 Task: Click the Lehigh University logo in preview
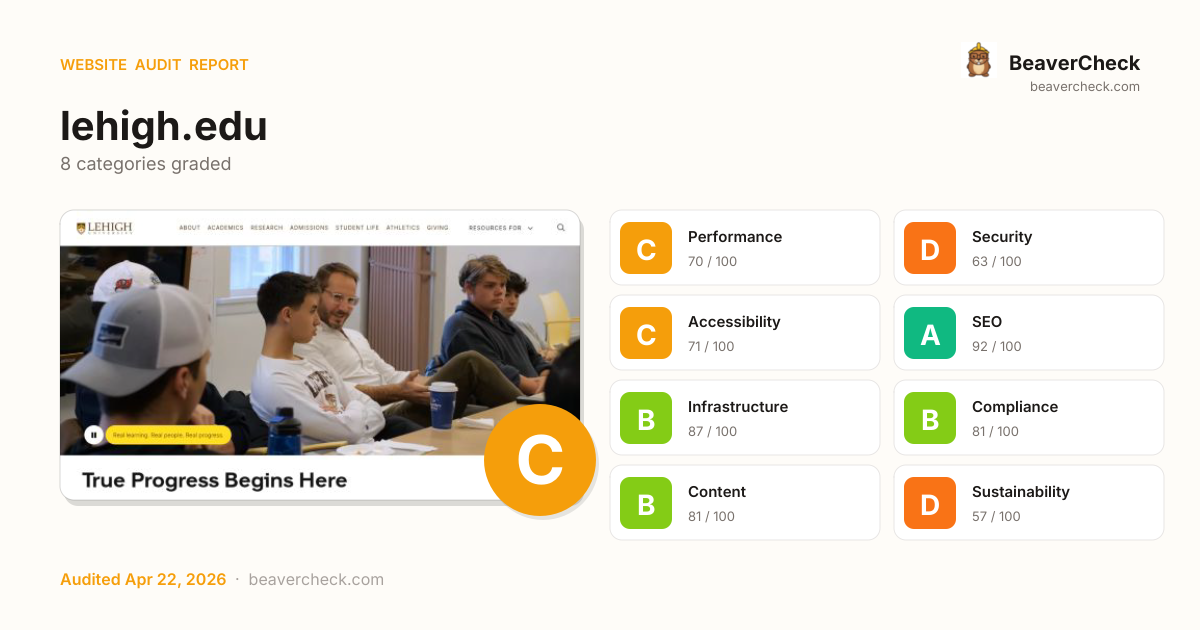pos(104,228)
